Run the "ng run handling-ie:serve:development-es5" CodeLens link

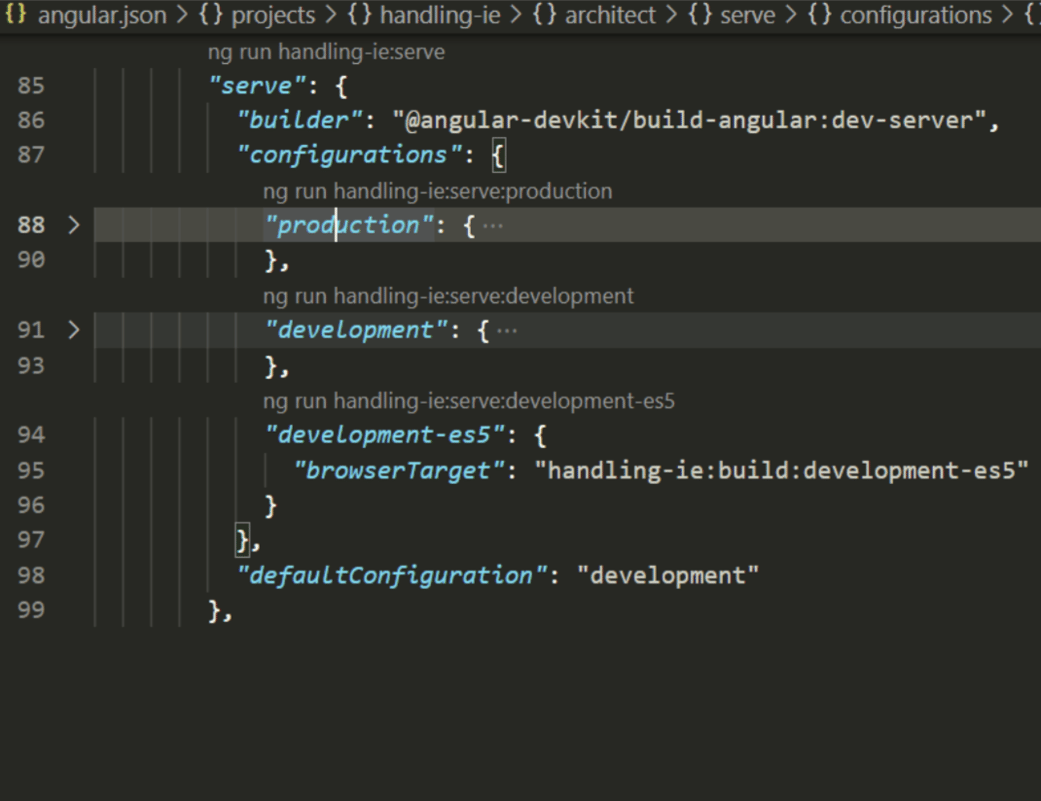tap(470, 400)
